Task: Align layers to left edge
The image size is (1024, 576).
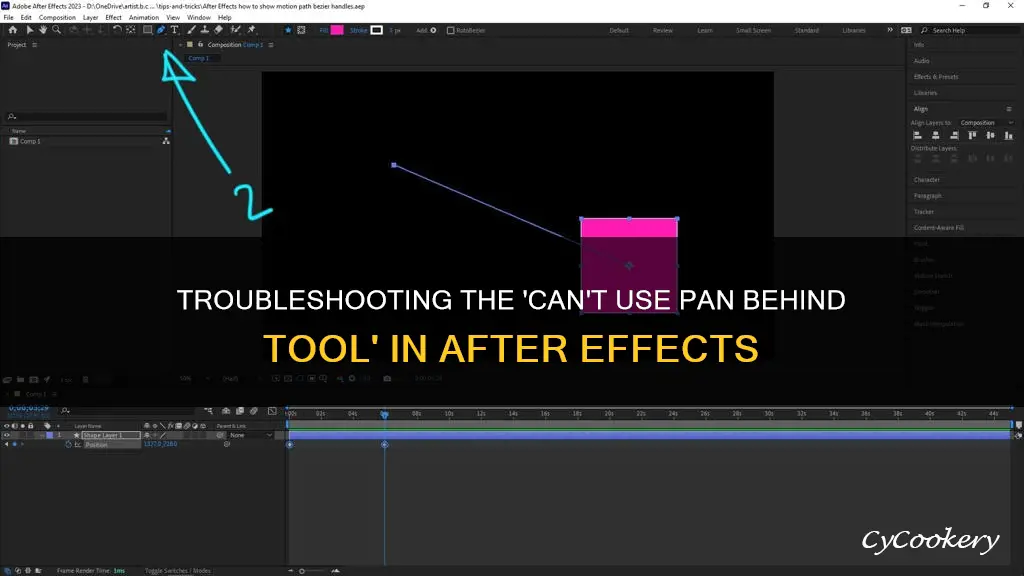Action: click(918, 135)
